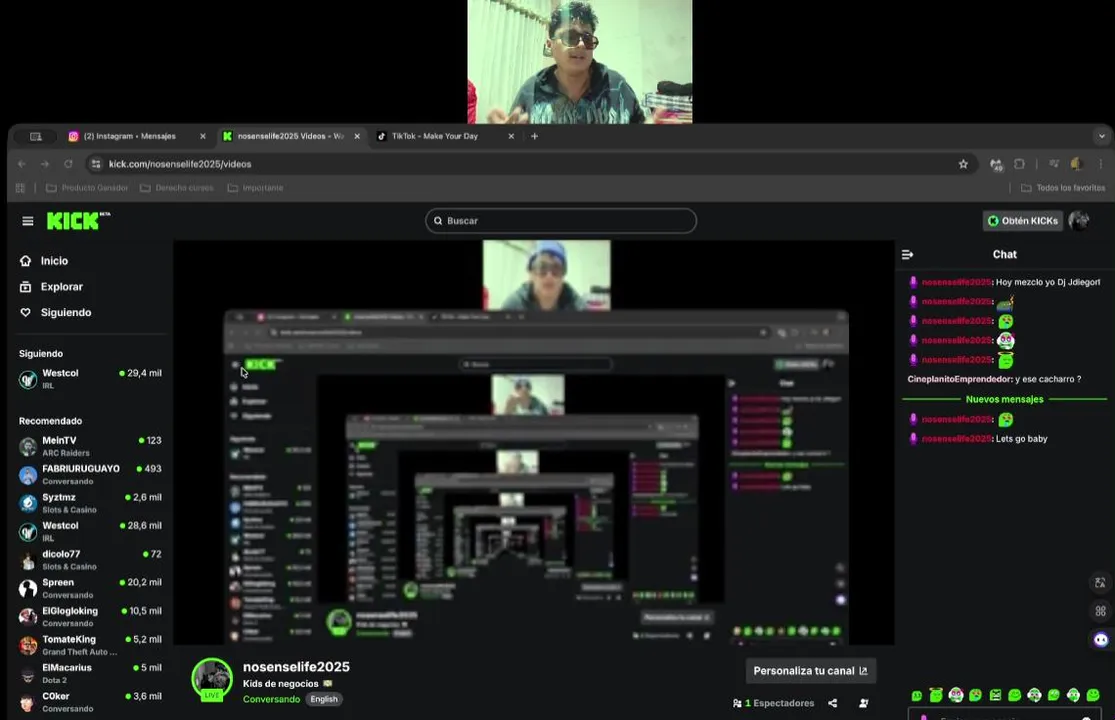This screenshot has width=1115, height=720.
Task: Open the Producto Ganador bookmark folder
Action: point(87,188)
